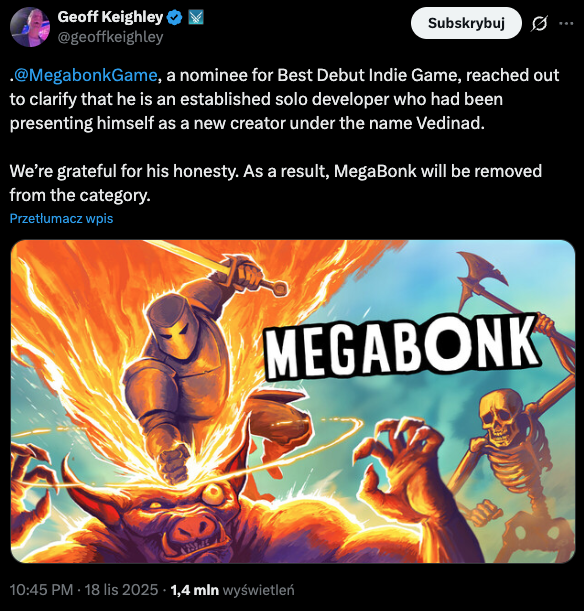Click the 18 lis 2025 date
Viewport: 584px width, 611px height.
click(121, 590)
